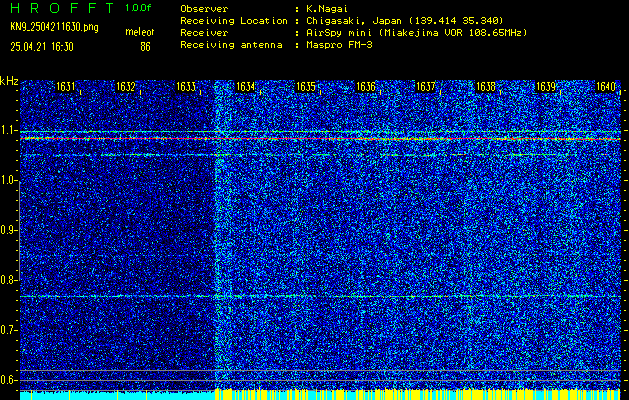This screenshot has height=400, width=629.
Task: Click the cyan noise-level bar at bottom left
Action: pyautogui.click(x=118, y=396)
